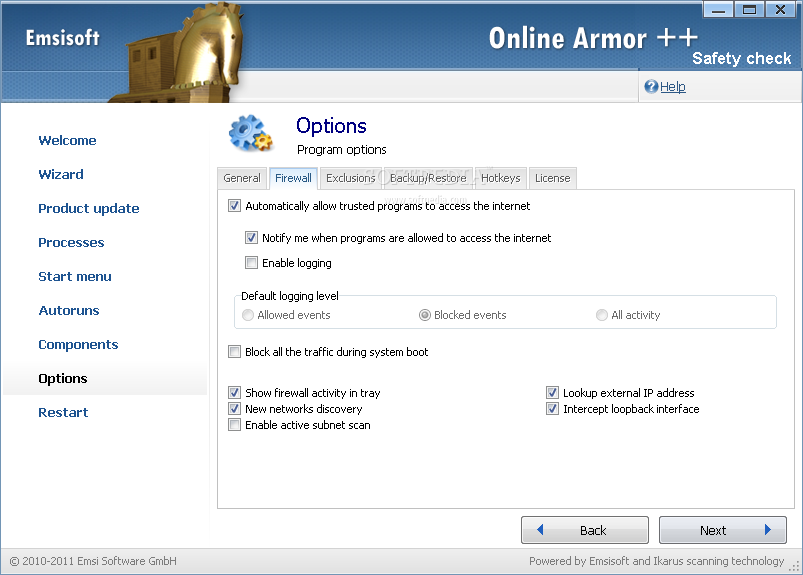Click the 'Safety check' header text

(x=742, y=58)
